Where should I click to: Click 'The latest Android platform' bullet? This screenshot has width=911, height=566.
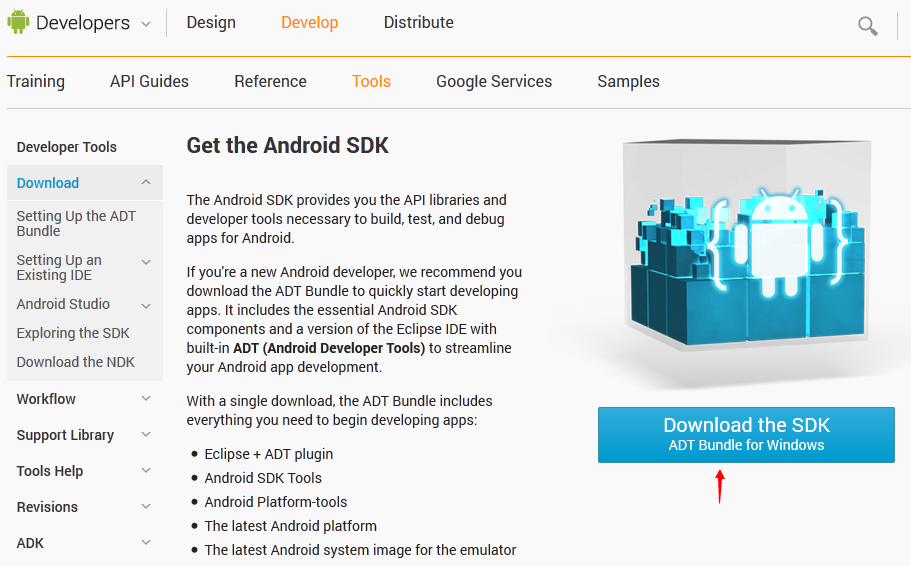[290, 526]
